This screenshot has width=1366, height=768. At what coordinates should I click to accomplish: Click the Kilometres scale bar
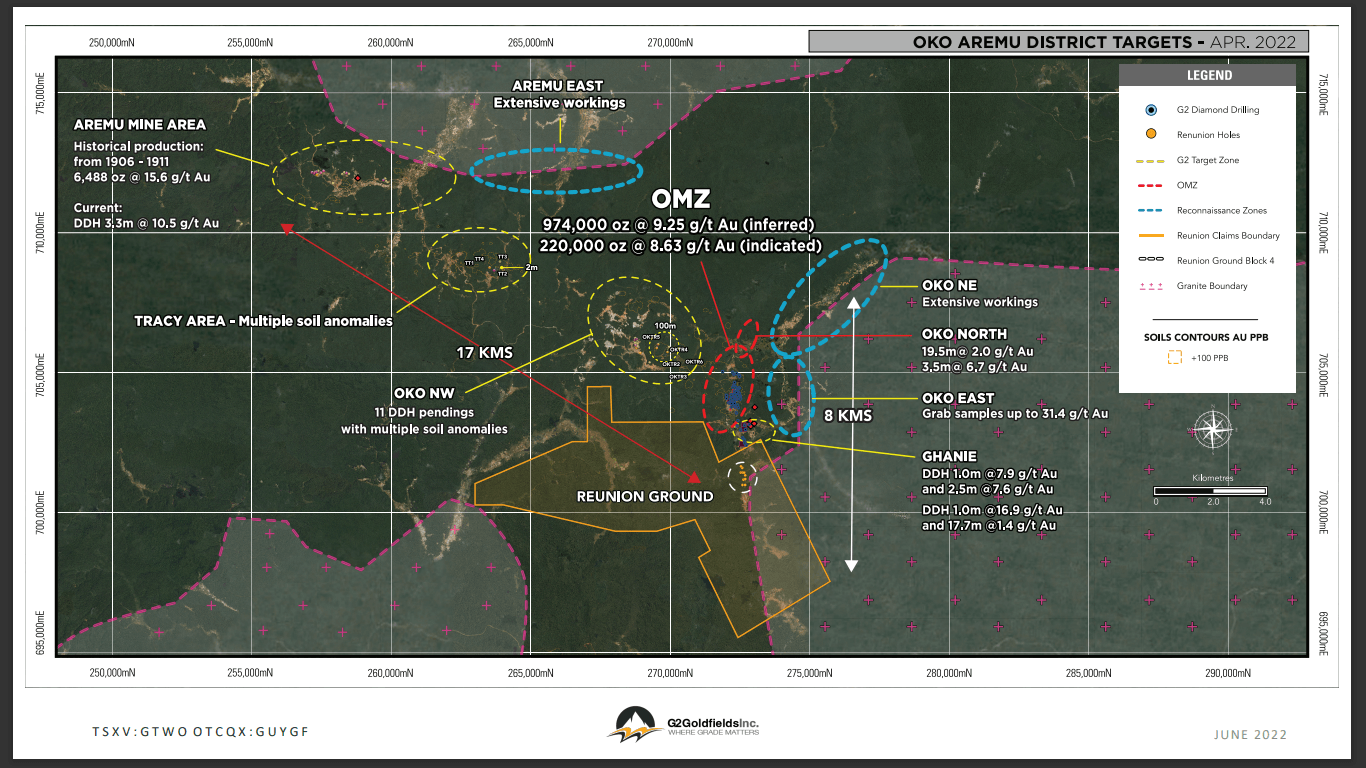1210,491
